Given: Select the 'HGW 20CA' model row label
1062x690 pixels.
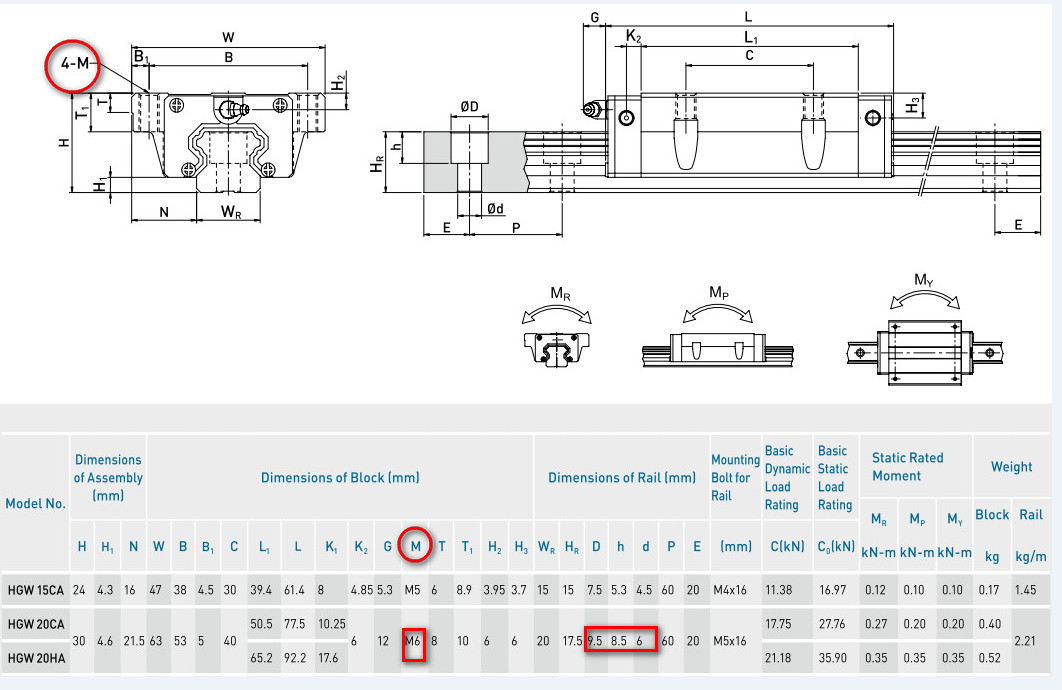Looking at the screenshot, I should [x=36, y=624].
